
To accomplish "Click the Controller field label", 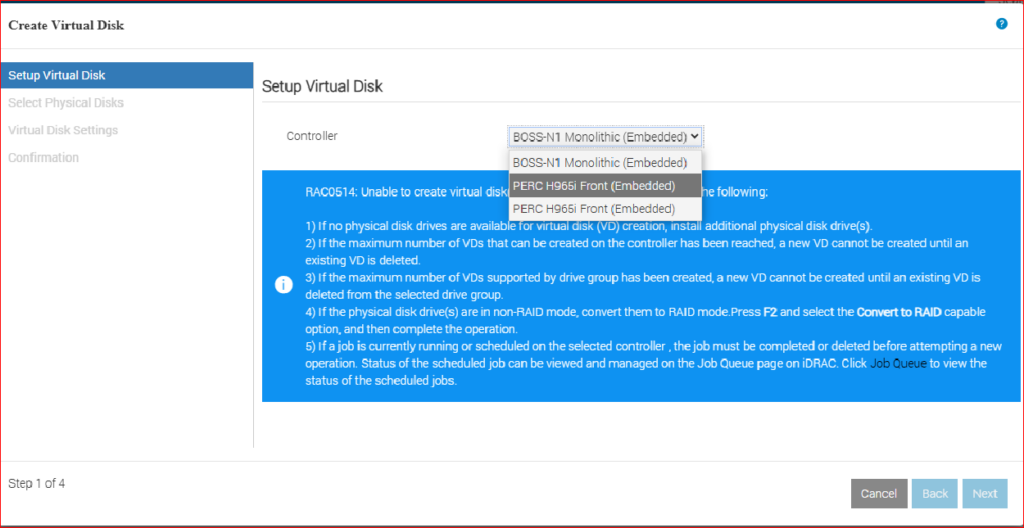I will (312, 136).
